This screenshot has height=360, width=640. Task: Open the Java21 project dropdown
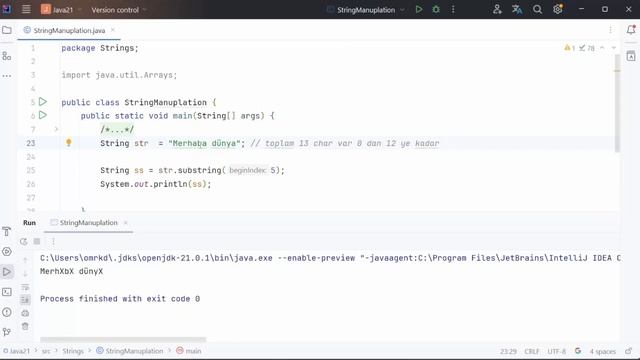61,9
